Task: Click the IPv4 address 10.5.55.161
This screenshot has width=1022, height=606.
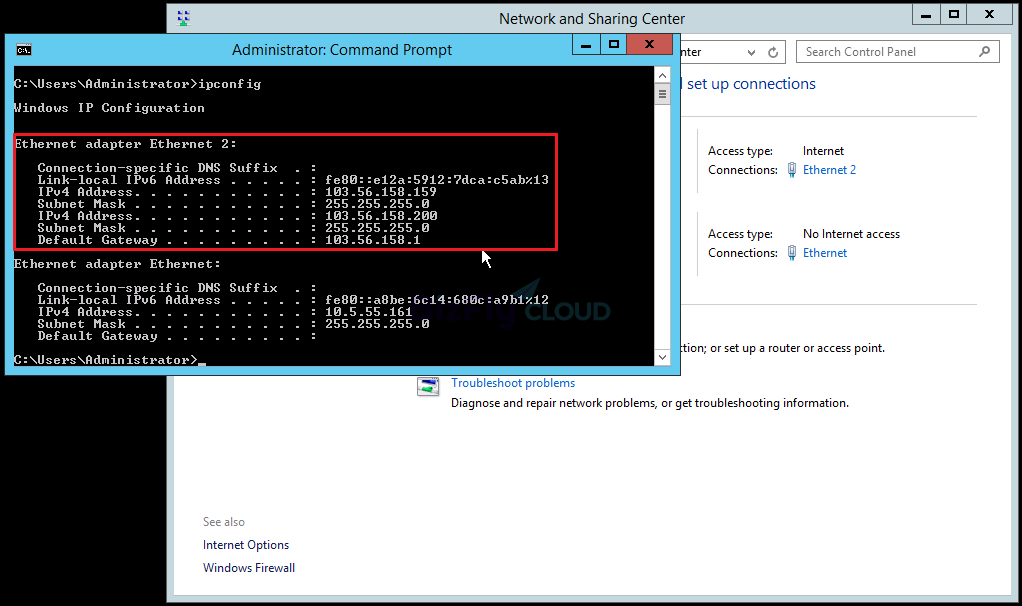Action: pos(368,312)
